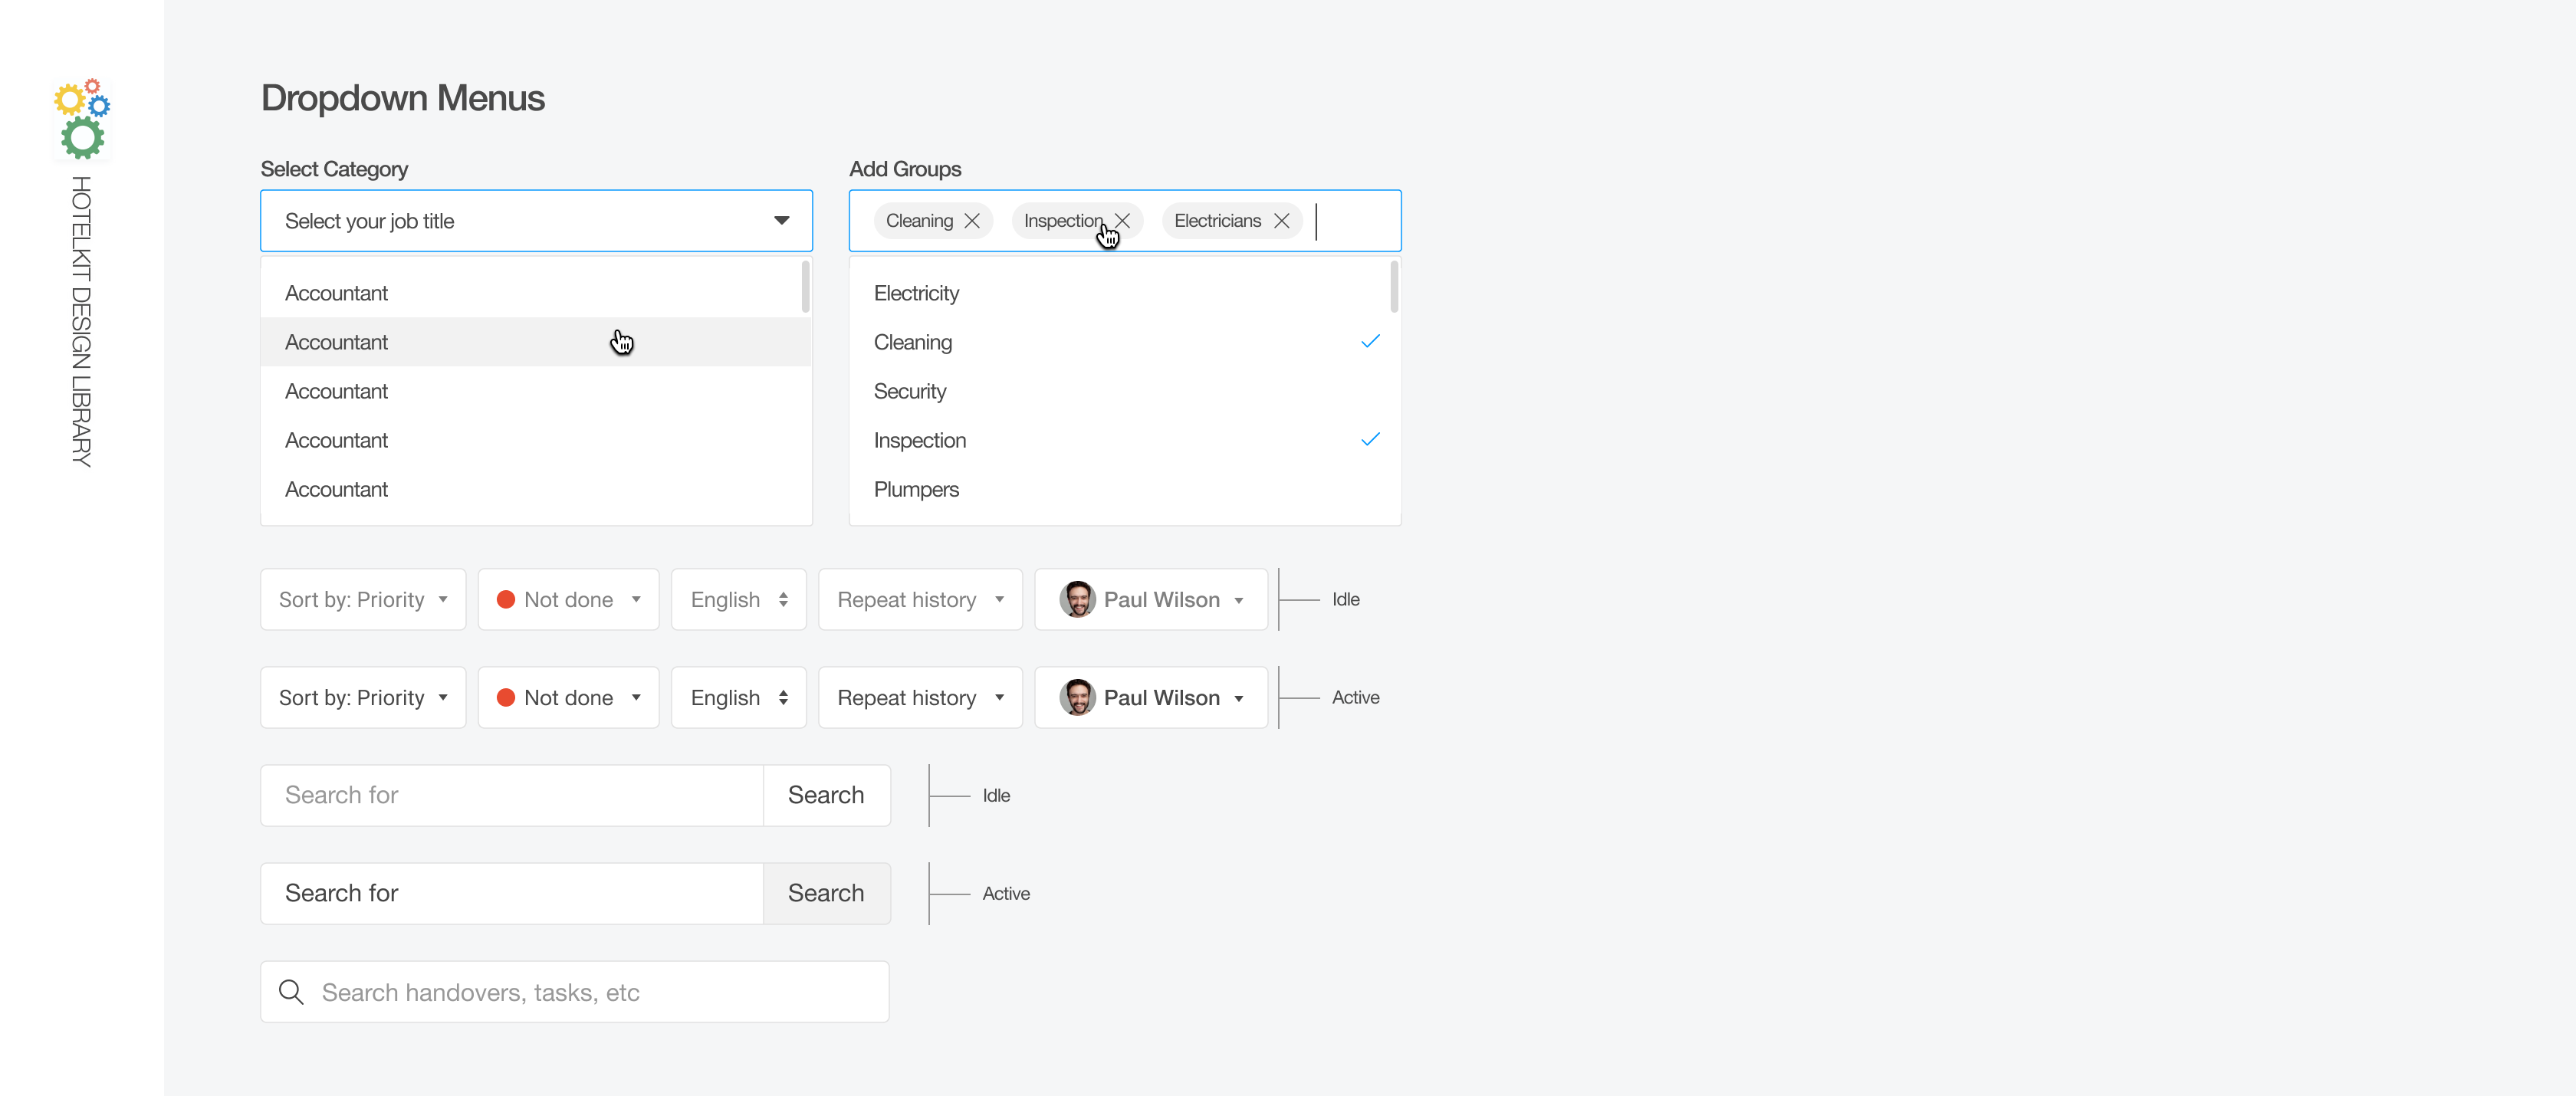2576x1096 pixels.
Task: Open the Select your job title dropdown
Action: (x=536, y=221)
